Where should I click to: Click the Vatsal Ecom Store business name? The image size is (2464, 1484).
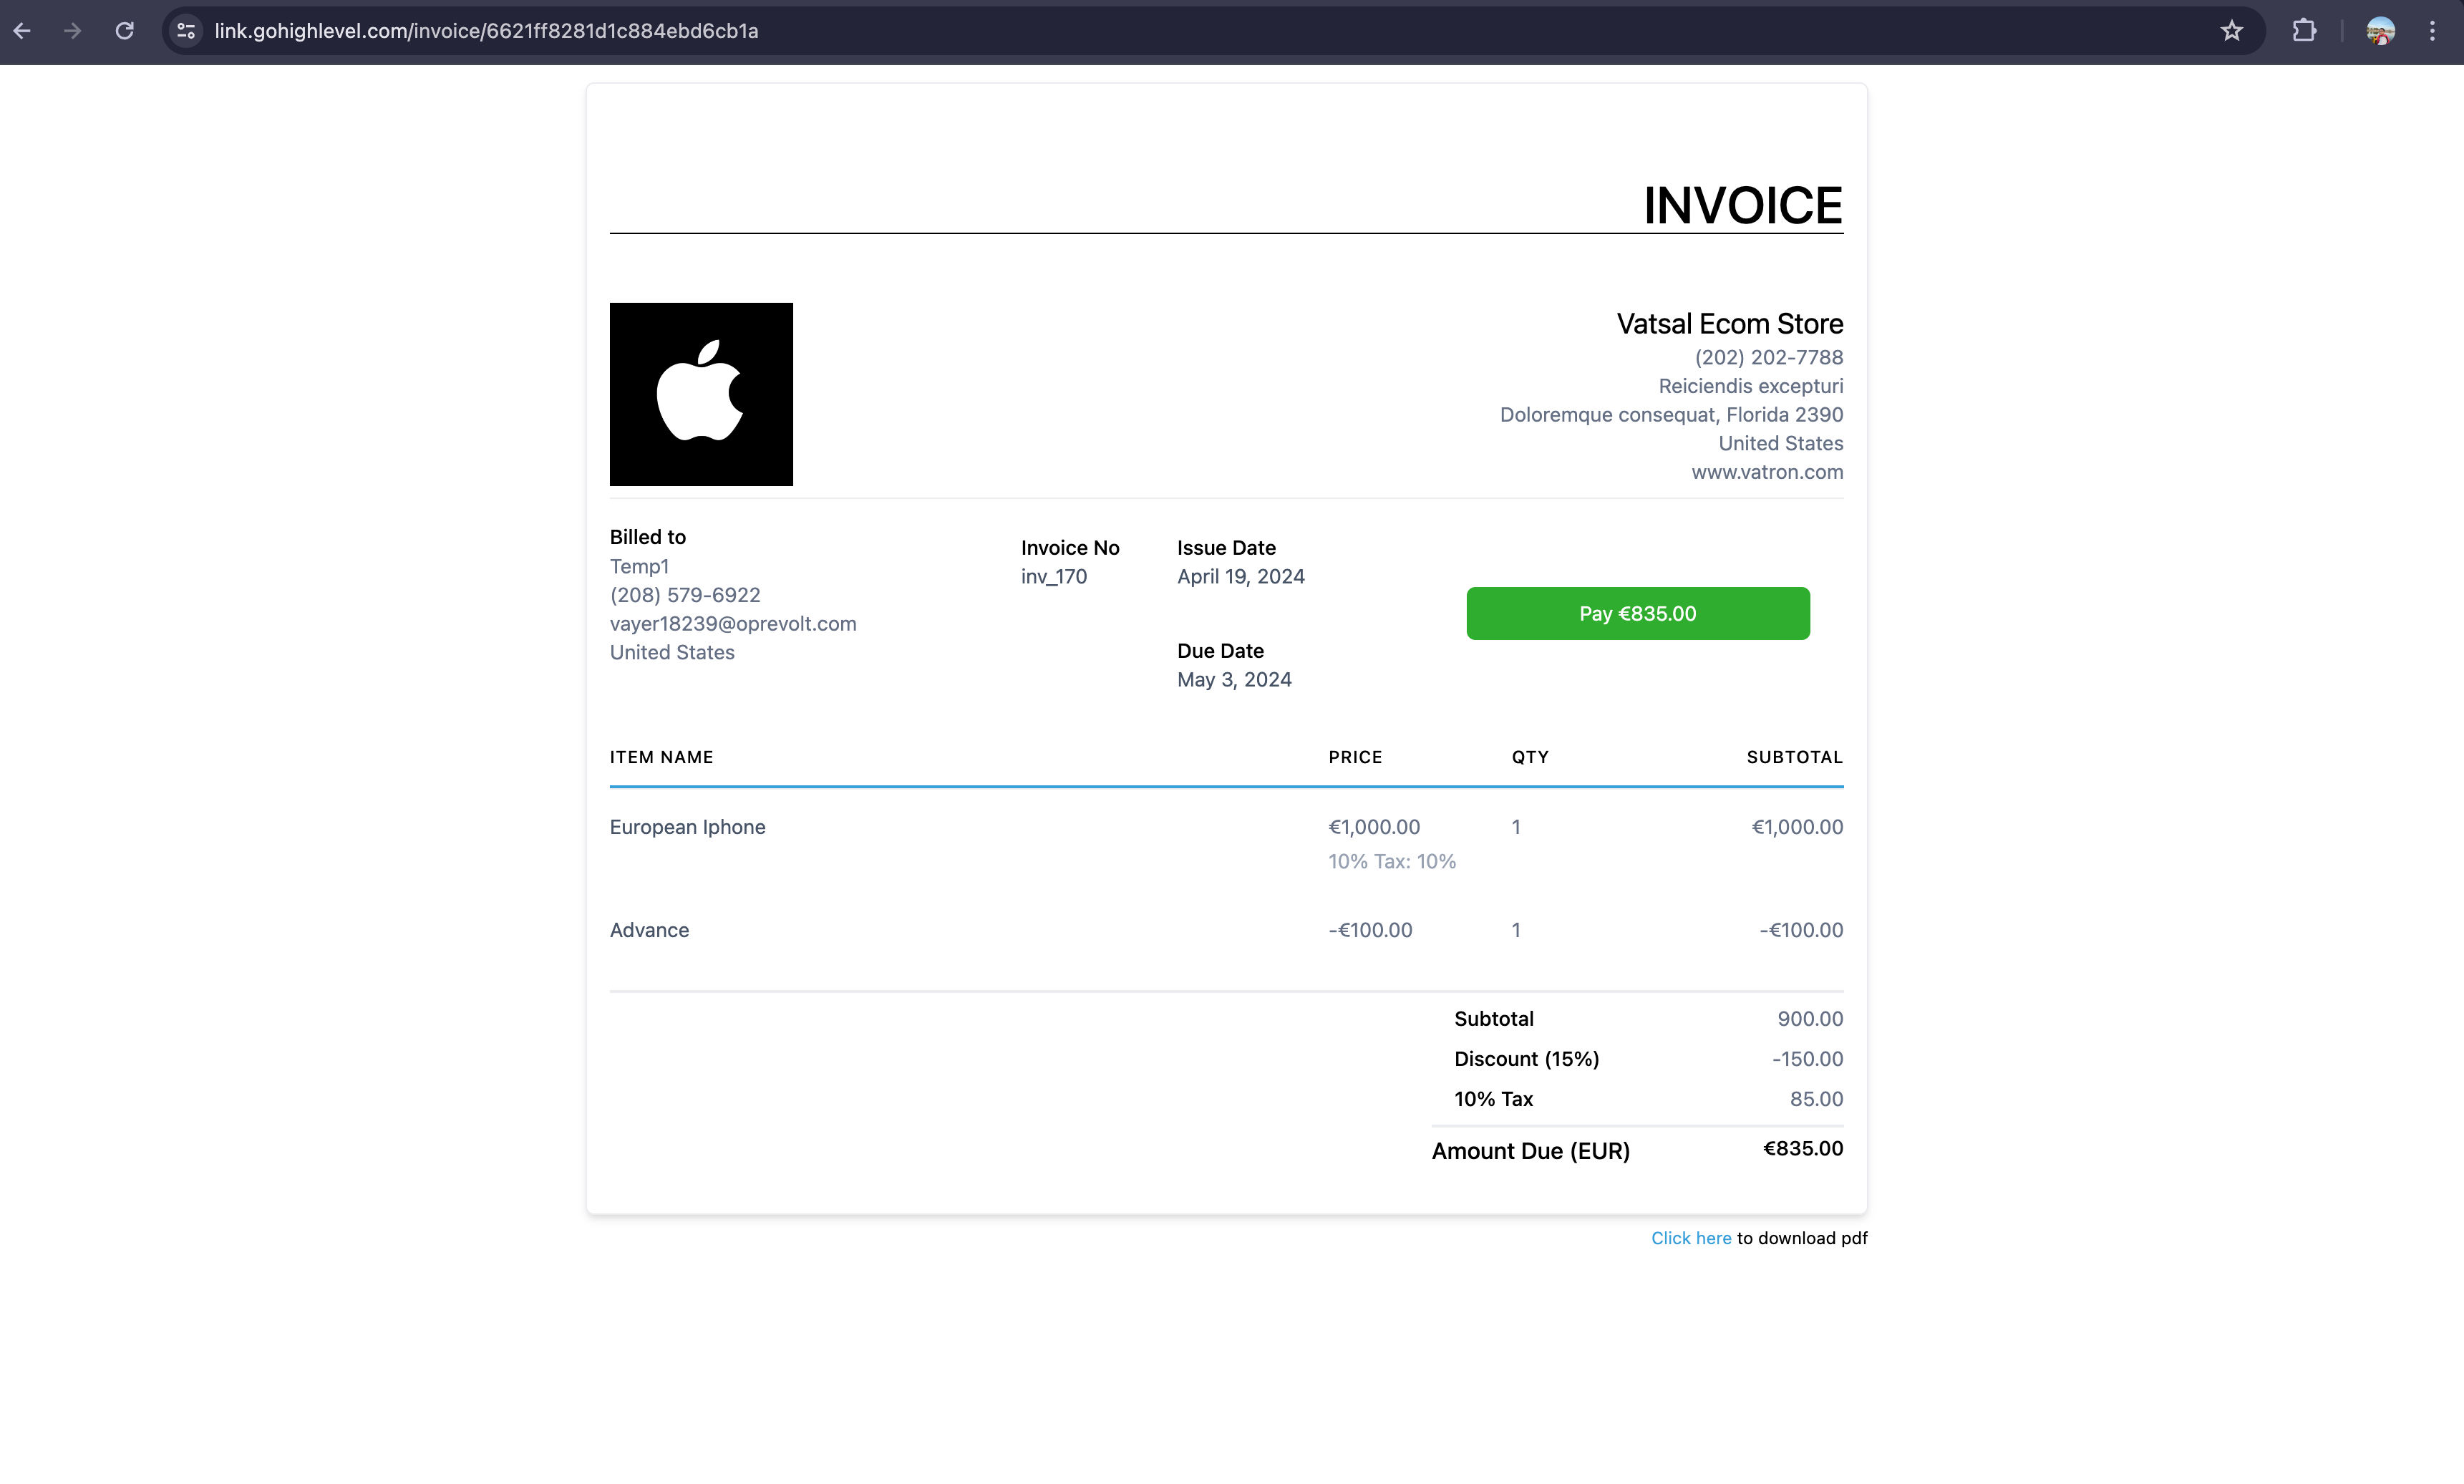1729,324
